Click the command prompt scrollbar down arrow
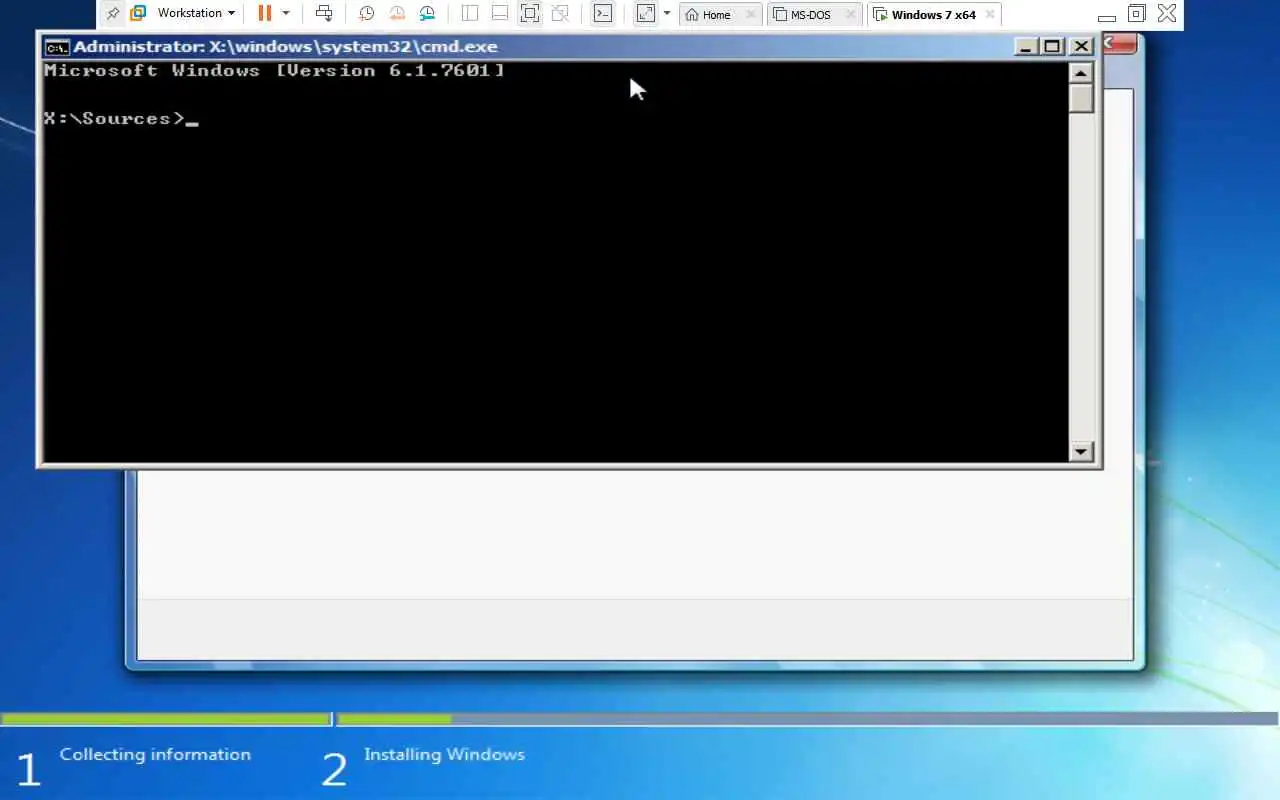This screenshot has width=1280, height=800. pos(1081,452)
